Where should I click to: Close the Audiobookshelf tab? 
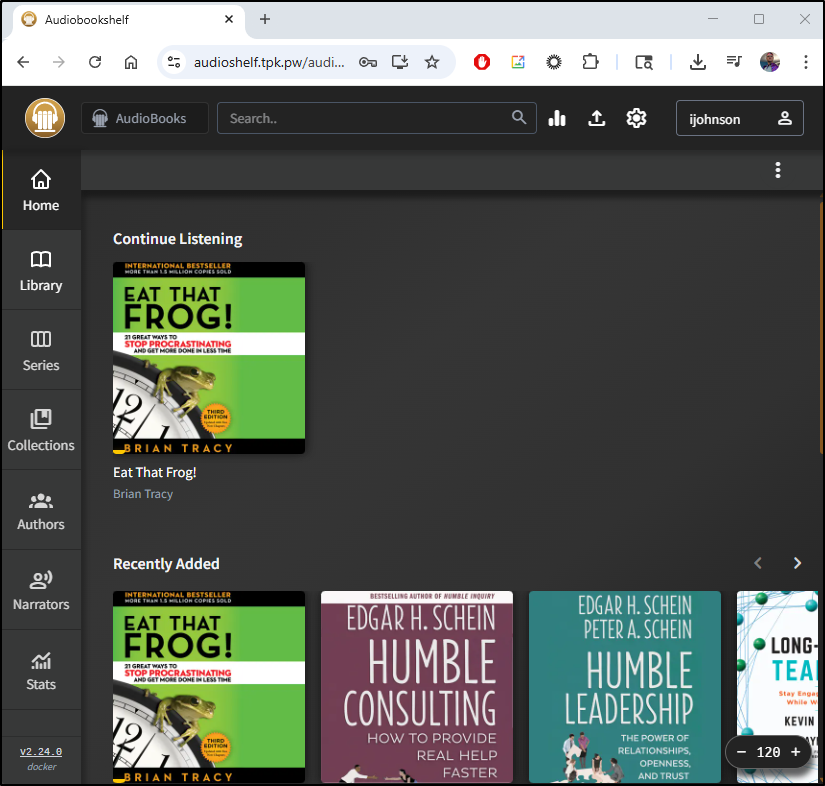(x=229, y=19)
